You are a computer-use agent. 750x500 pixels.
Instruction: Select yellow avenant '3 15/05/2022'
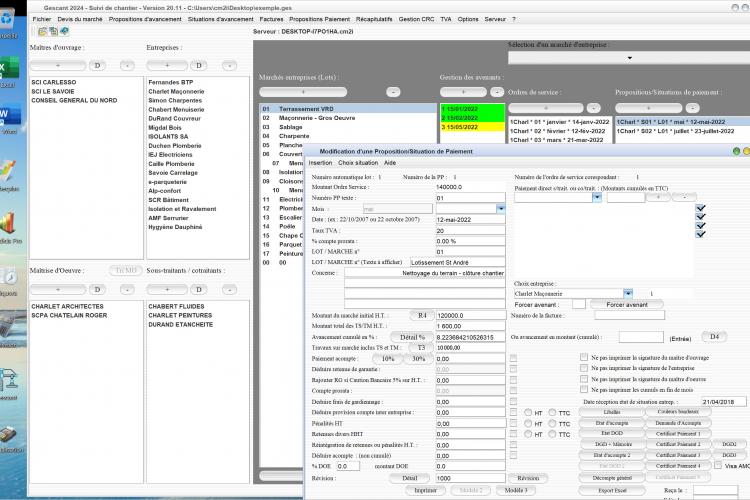click(x=472, y=127)
